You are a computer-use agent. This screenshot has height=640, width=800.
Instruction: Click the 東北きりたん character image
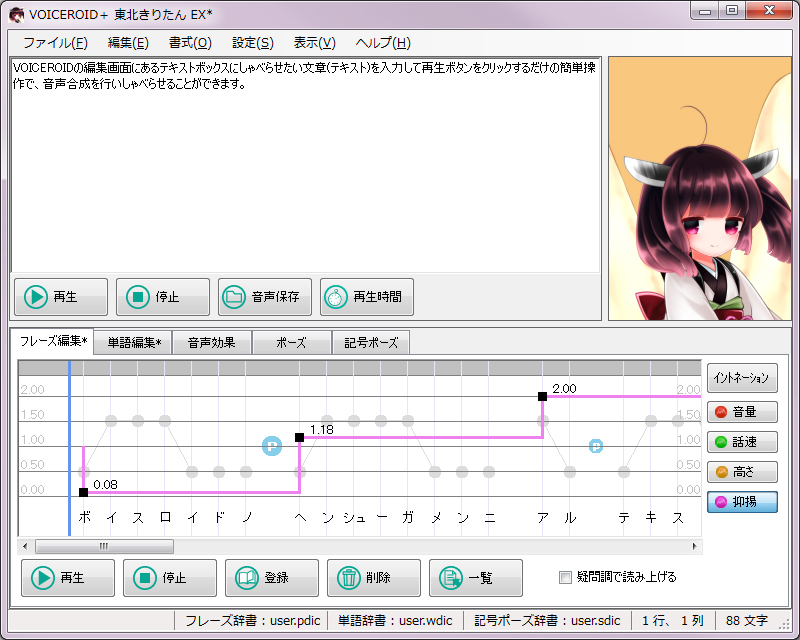tap(699, 188)
